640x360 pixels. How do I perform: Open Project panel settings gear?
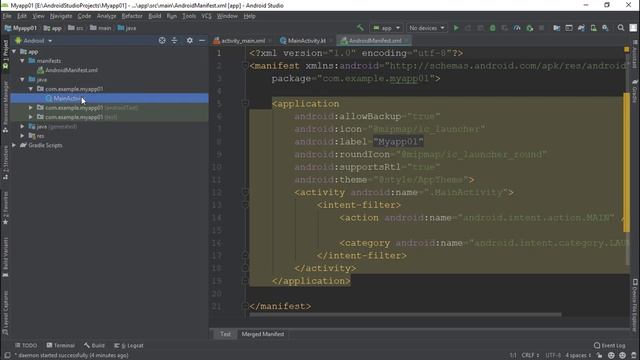189,40
